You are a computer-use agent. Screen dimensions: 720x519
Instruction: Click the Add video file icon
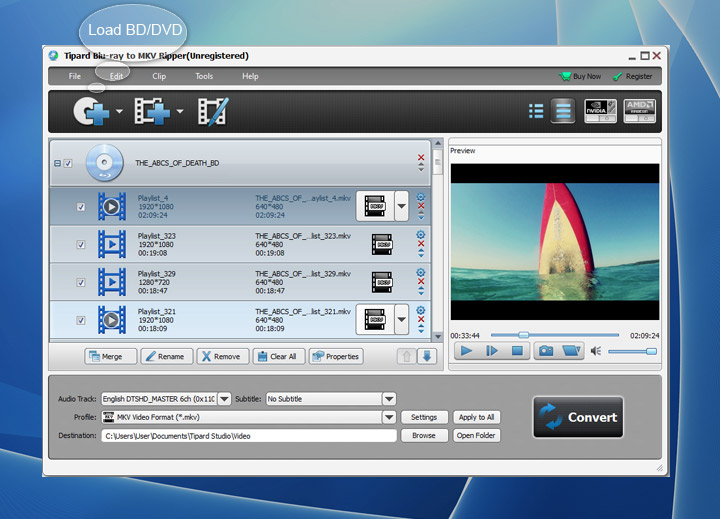[152, 111]
